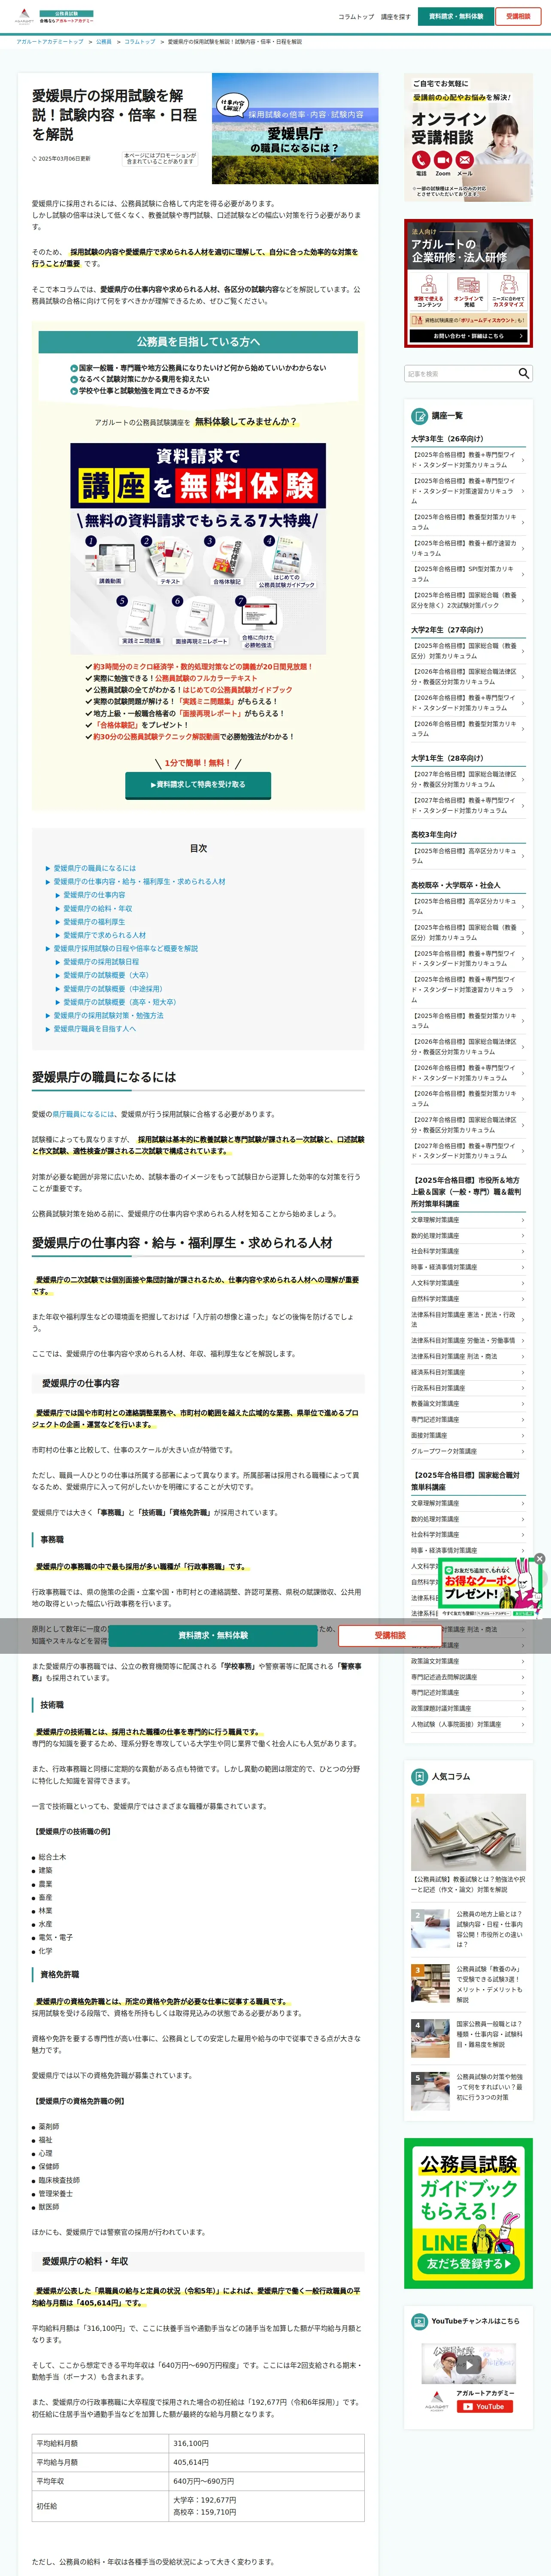The image size is (551, 2576).
Task: Jump to 愛媛県庁職員を目指す人へ in contents
Action: coord(94,1029)
